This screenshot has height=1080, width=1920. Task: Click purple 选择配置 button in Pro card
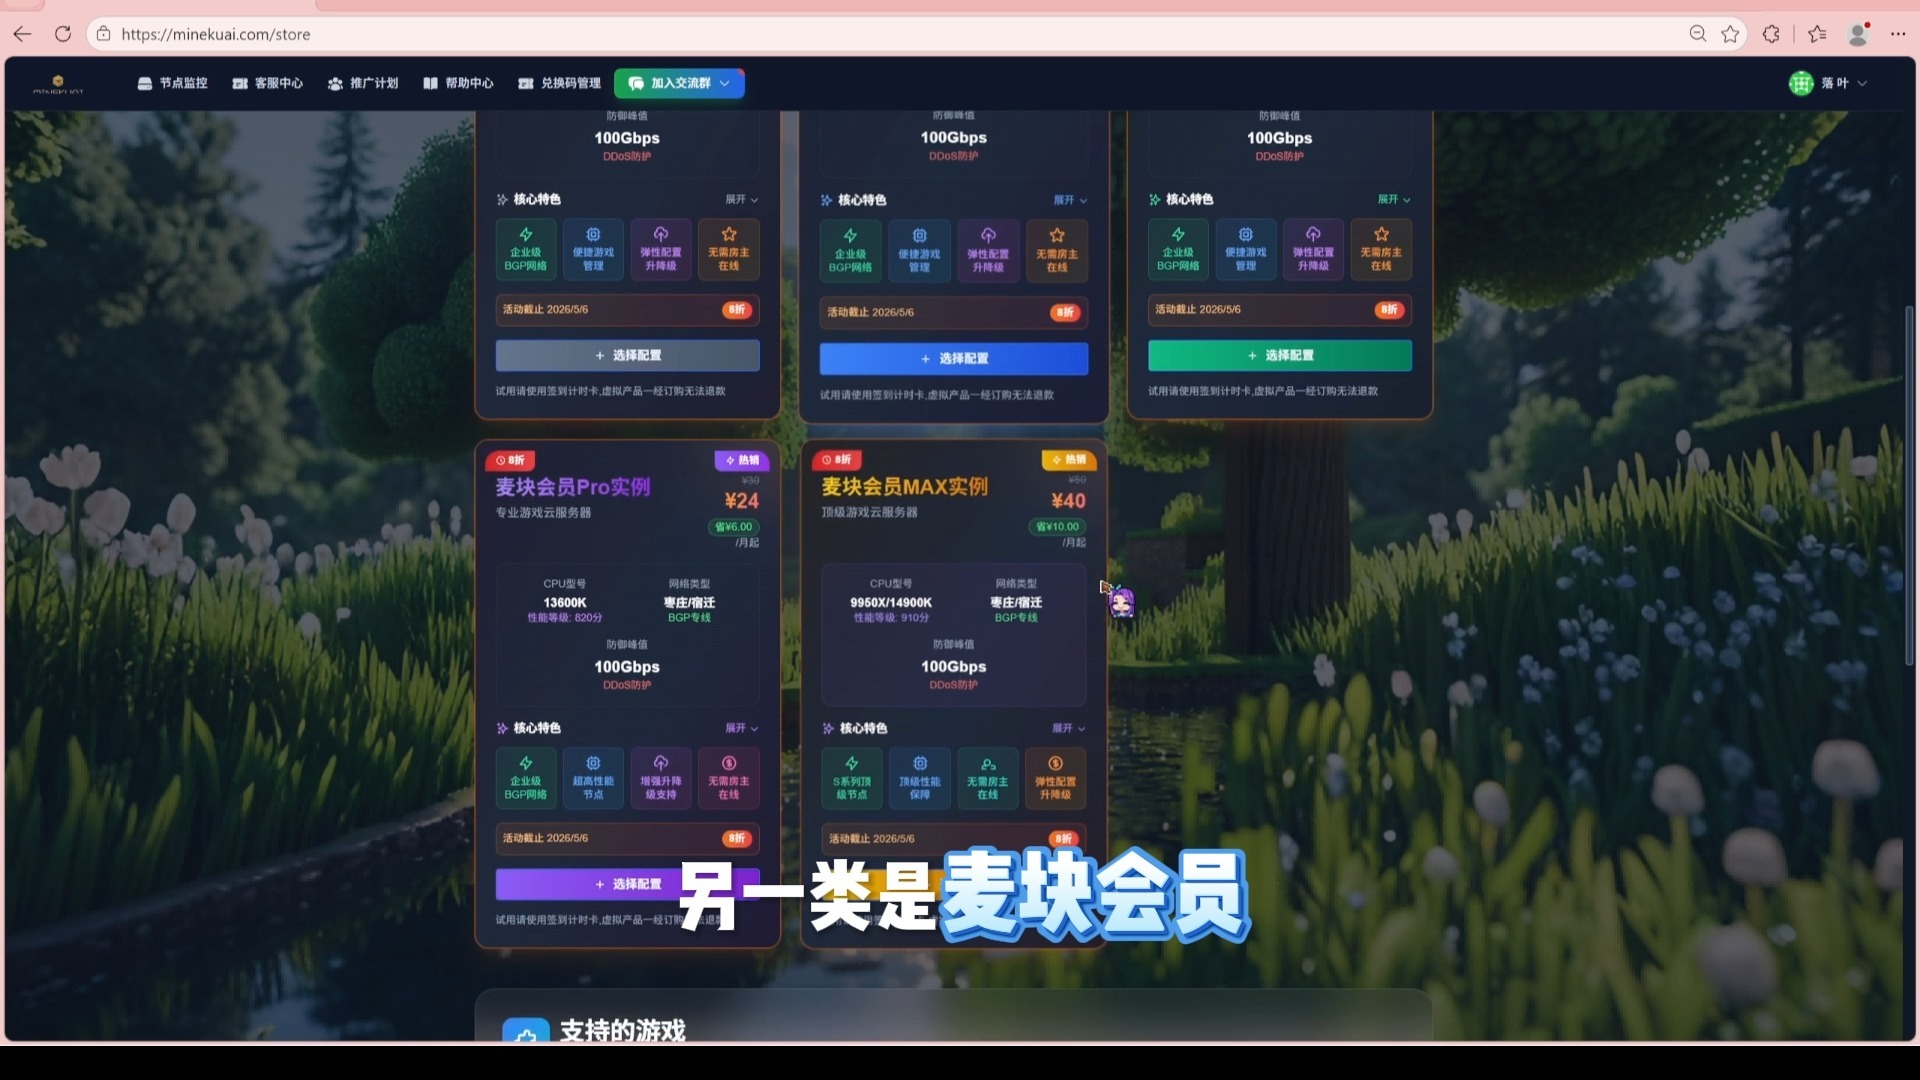[628, 884]
